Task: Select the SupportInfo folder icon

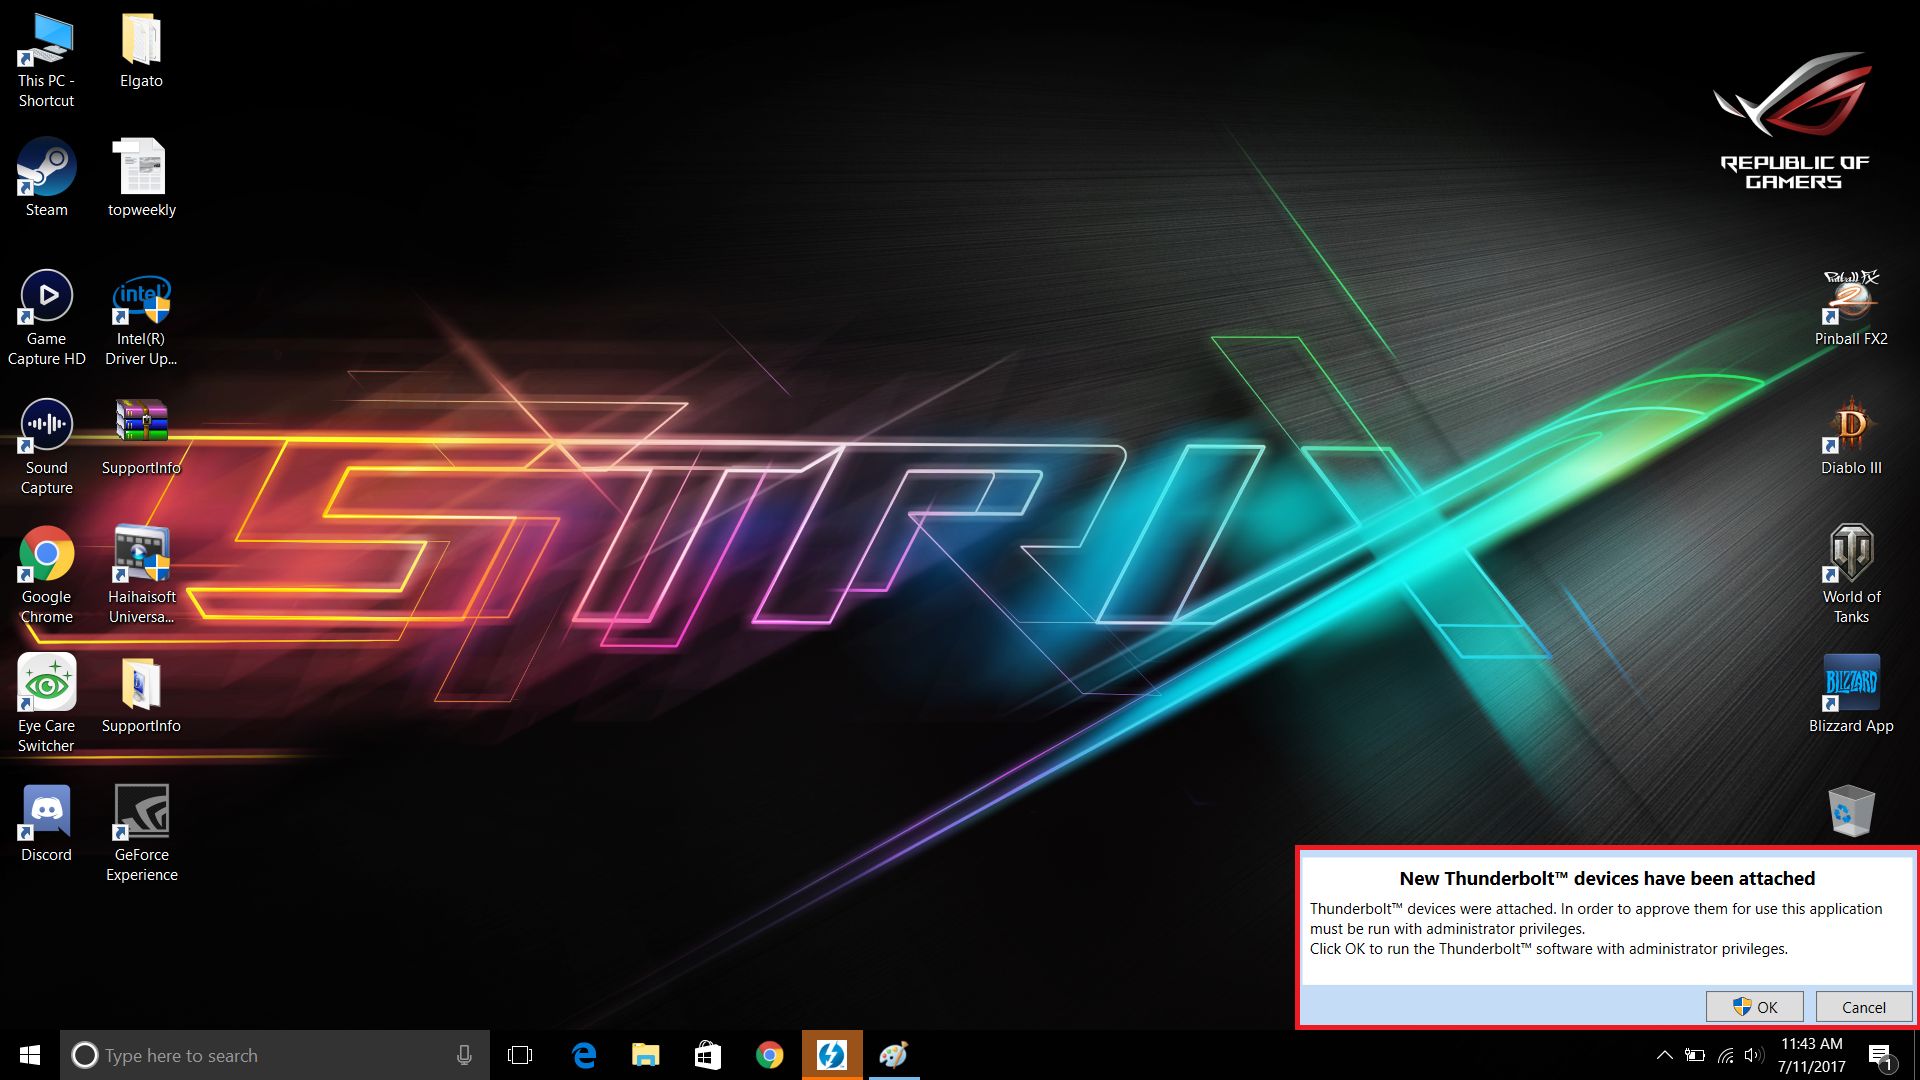Action: (141, 684)
